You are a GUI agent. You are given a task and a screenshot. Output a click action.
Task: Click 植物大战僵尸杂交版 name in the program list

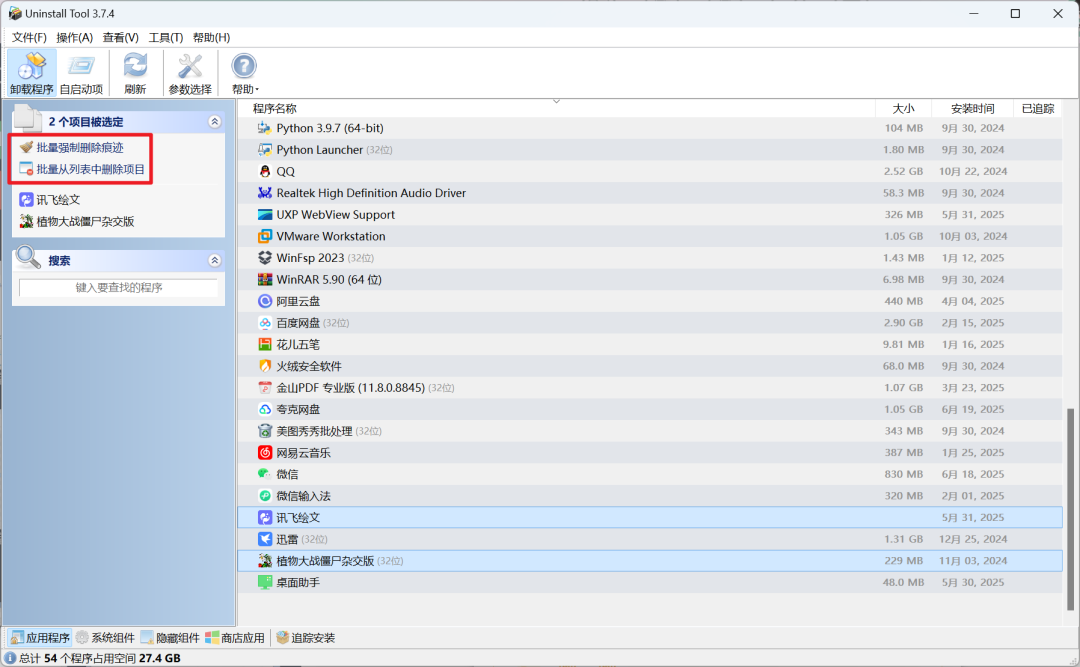coord(325,561)
